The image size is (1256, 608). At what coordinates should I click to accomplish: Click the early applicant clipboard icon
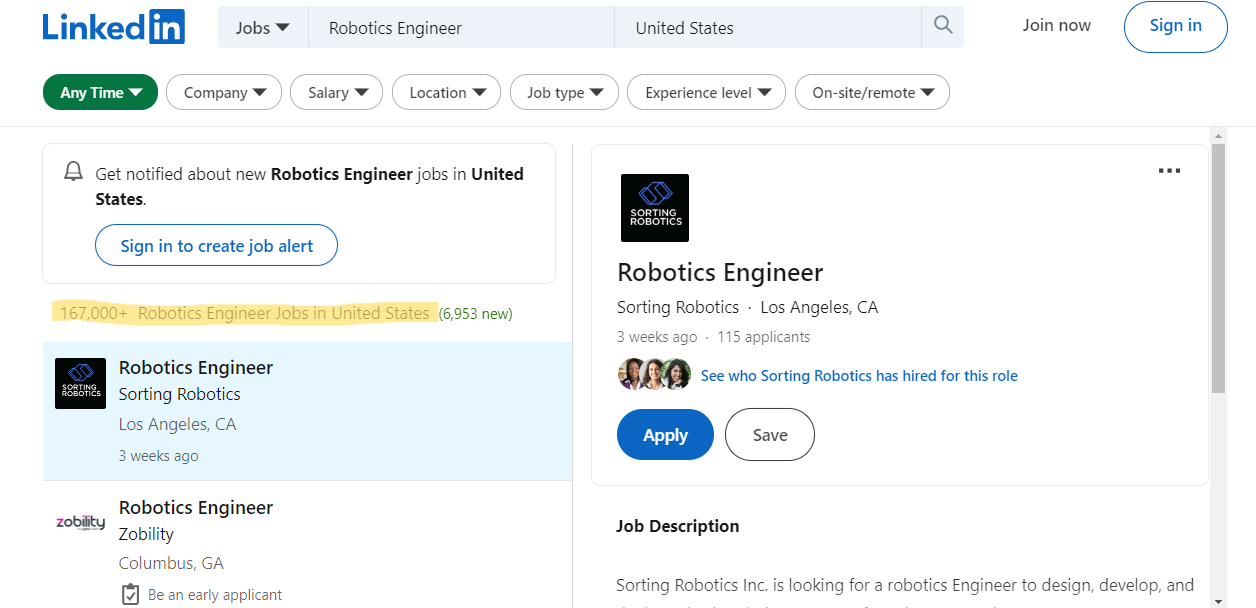click(x=130, y=594)
